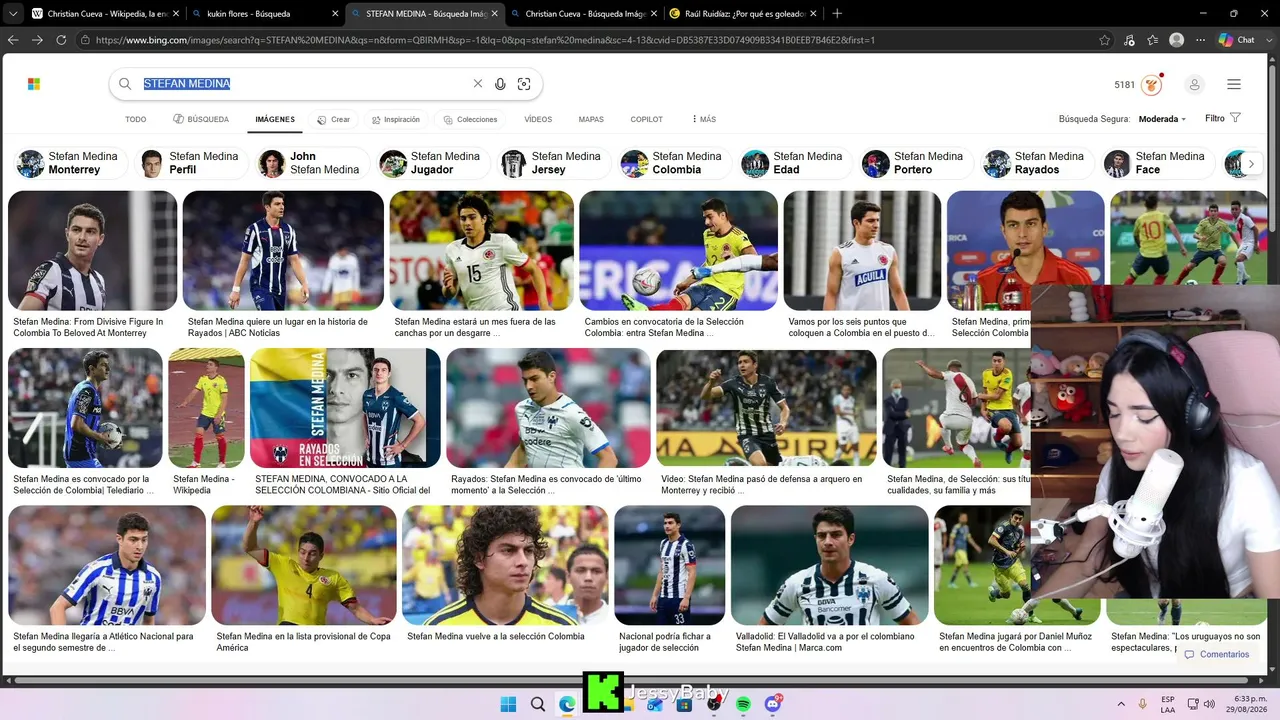The height and width of the screenshot is (720, 1280).
Task: Open the tab search dropdown at top-left
Action: tap(13, 13)
